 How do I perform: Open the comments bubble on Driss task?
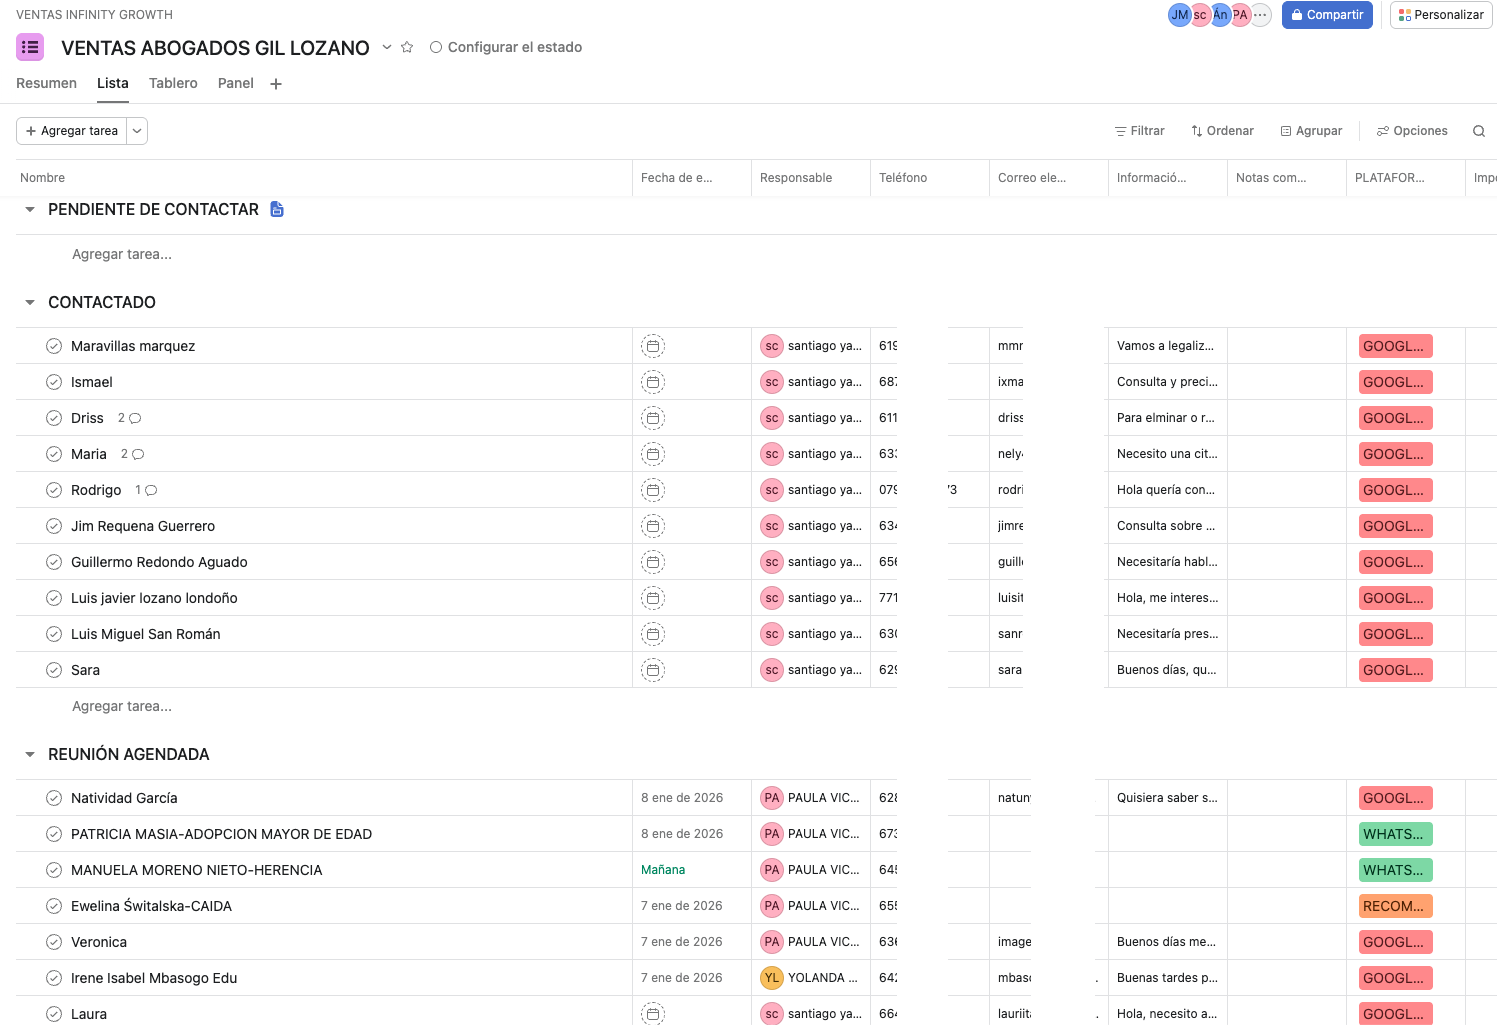(x=135, y=418)
